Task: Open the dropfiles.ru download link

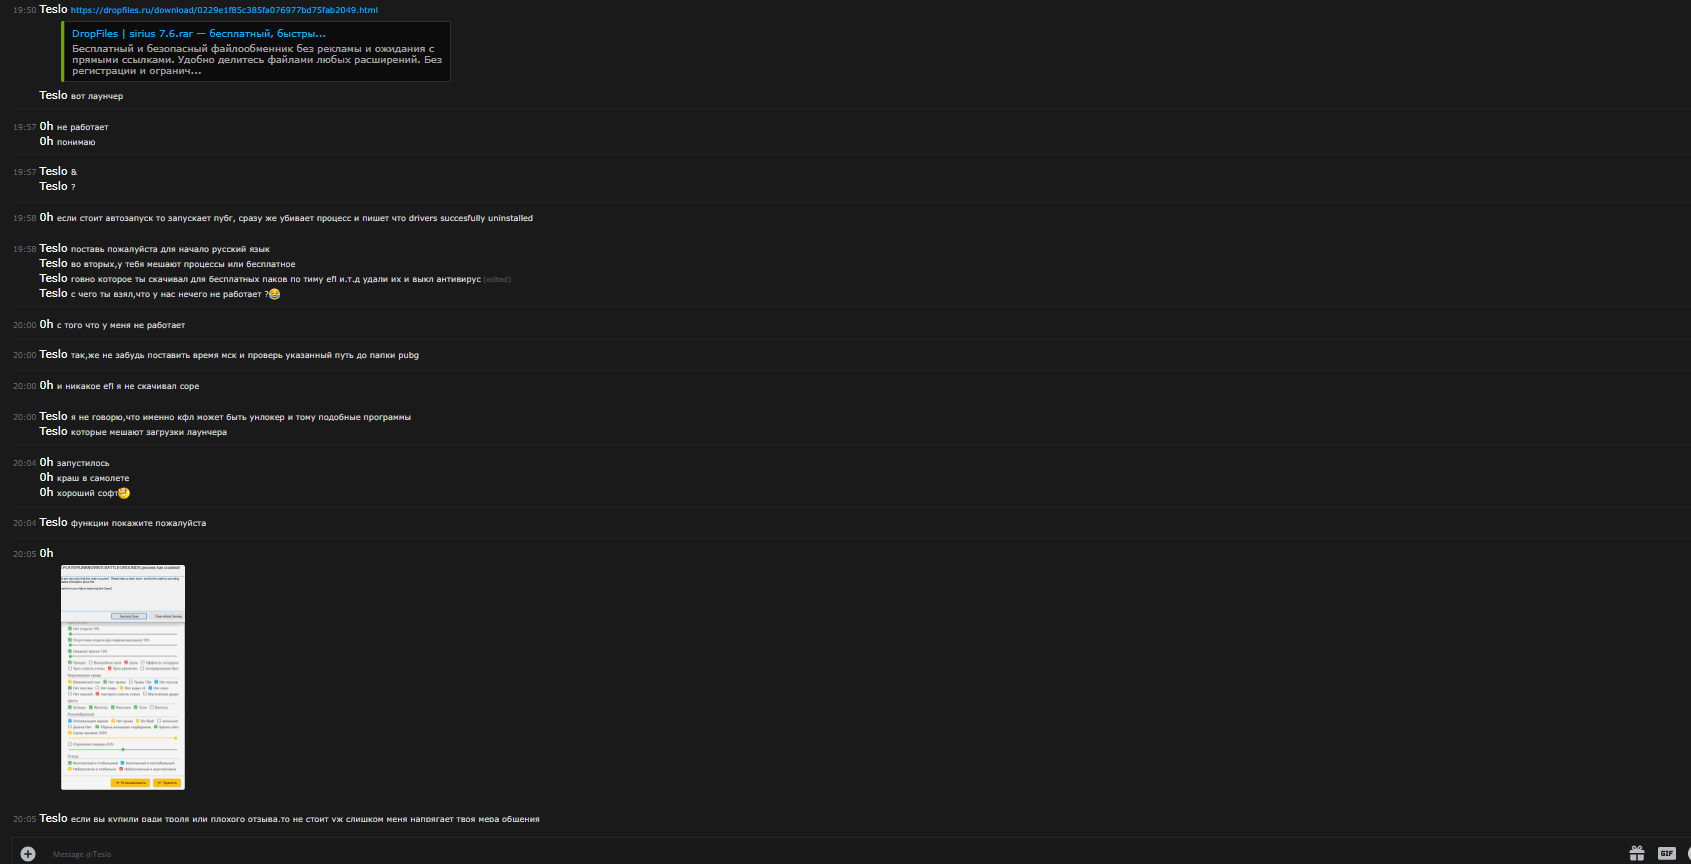Action: tap(224, 10)
